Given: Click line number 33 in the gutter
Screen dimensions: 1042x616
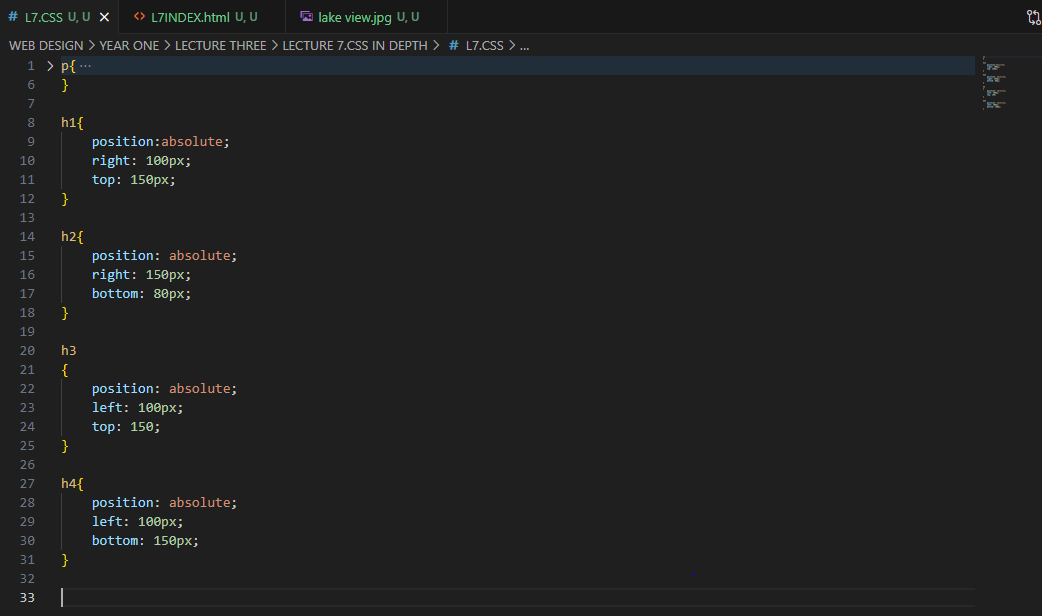Looking at the screenshot, I should pos(27,597).
